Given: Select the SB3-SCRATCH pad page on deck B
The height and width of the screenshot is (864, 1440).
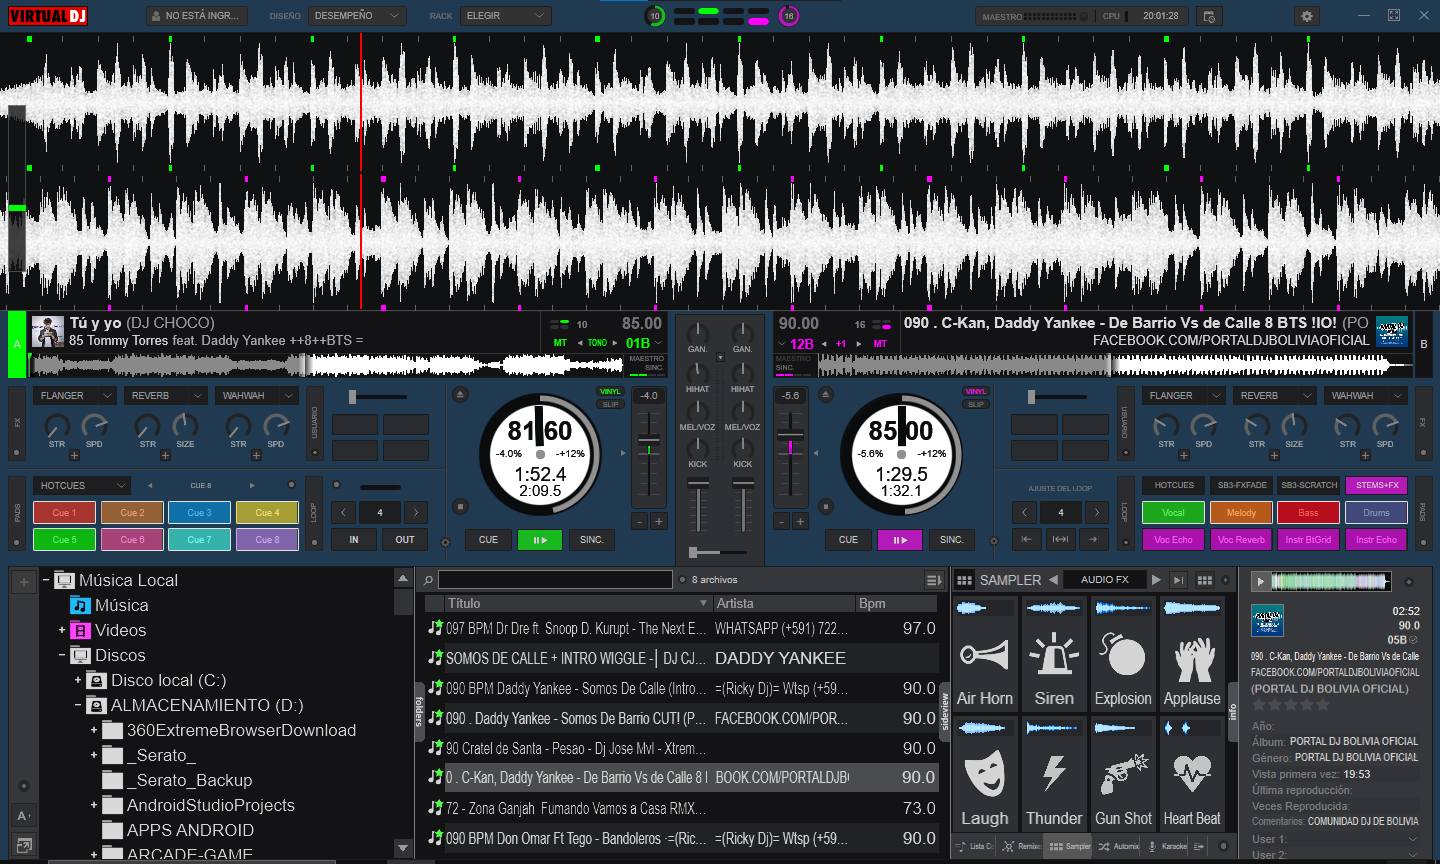Looking at the screenshot, I should [x=1309, y=485].
